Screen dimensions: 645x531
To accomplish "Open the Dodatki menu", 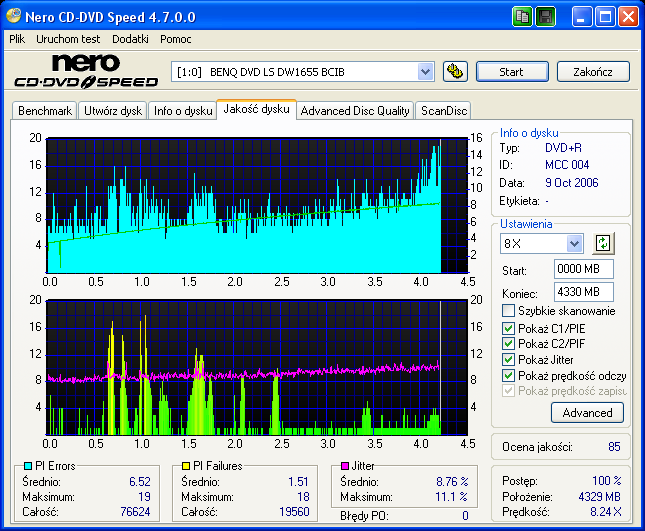I will click(130, 39).
